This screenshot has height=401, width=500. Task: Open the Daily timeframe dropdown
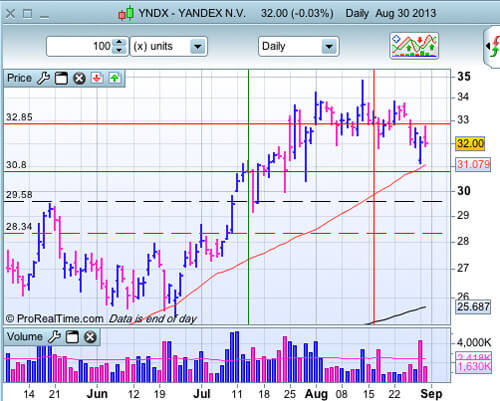pyautogui.click(x=299, y=47)
